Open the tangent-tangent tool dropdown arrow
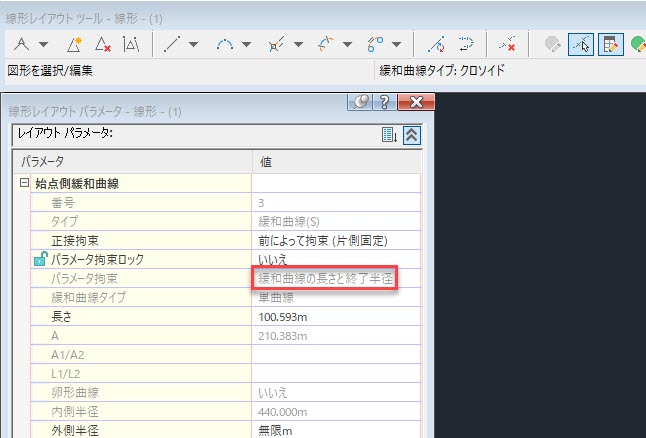The width and height of the screenshot is (646, 438). [x=44, y=44]
